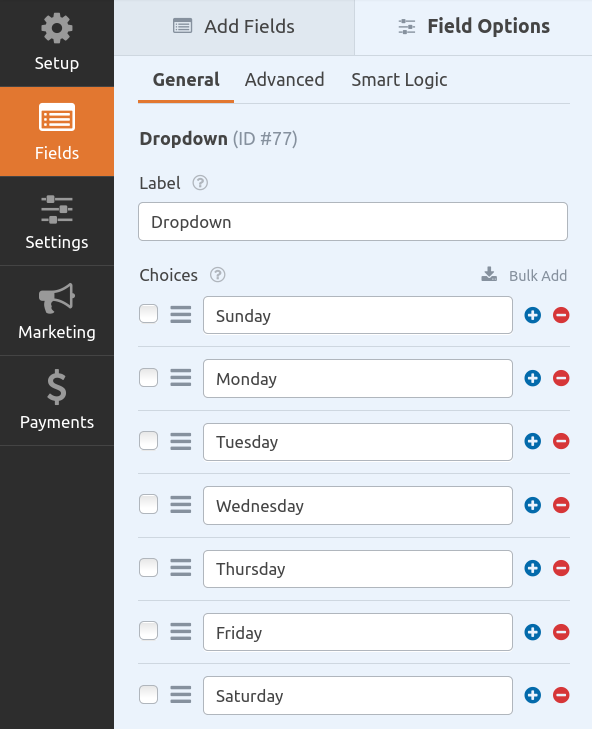Open the Setup gear section

(x=57, y=43)
